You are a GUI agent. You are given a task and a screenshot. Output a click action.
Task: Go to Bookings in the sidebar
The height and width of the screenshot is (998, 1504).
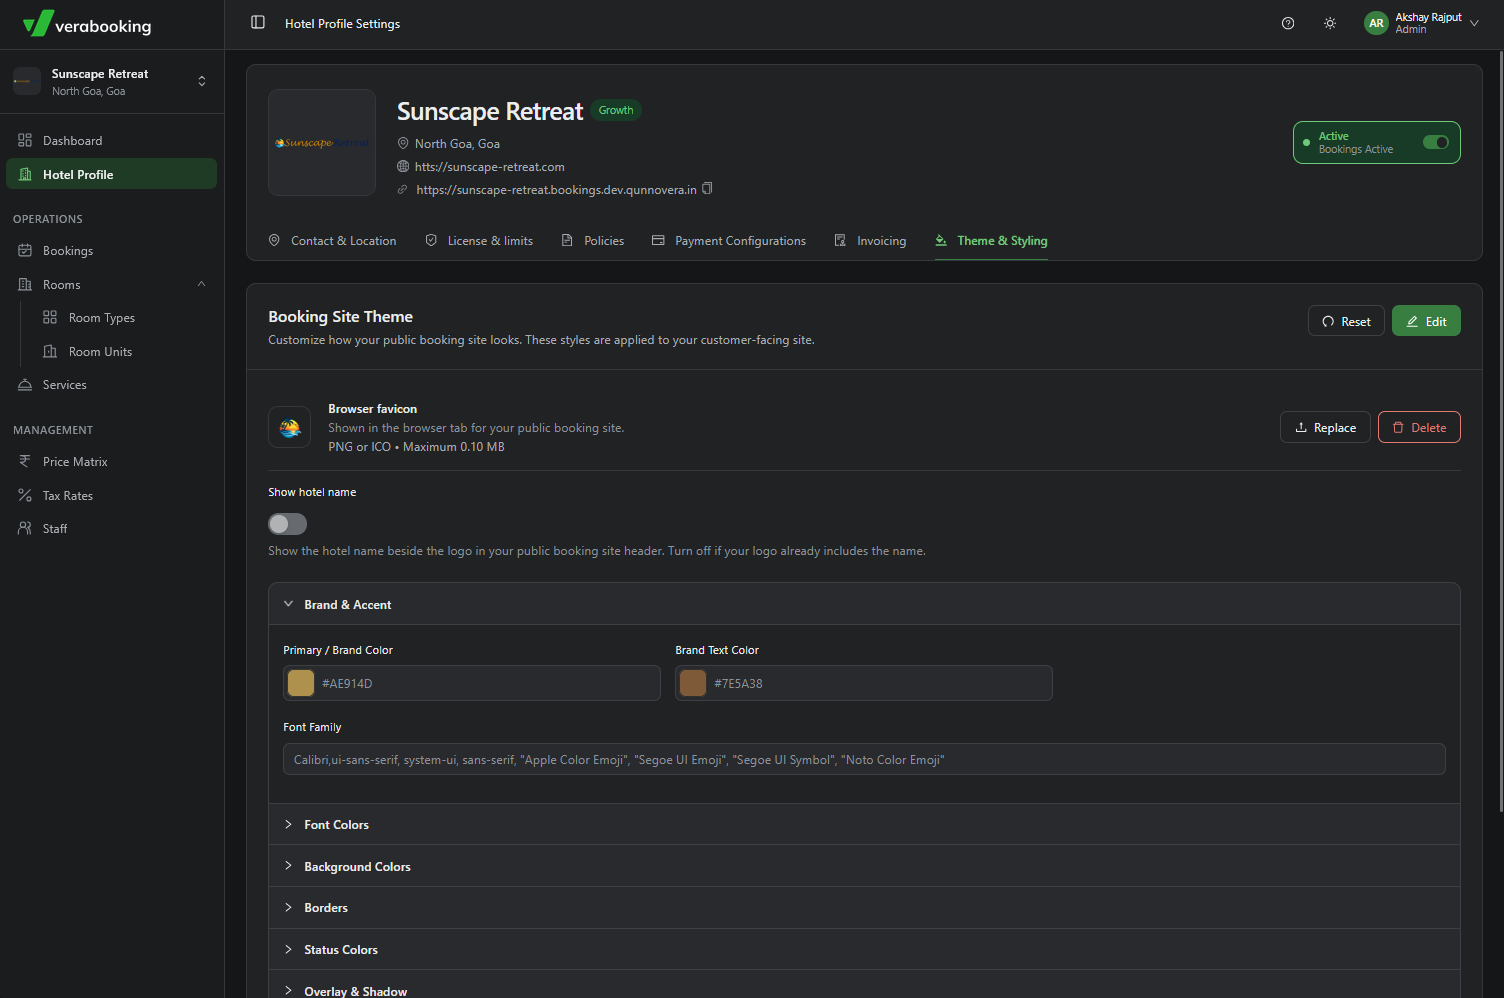pos(112,250)
